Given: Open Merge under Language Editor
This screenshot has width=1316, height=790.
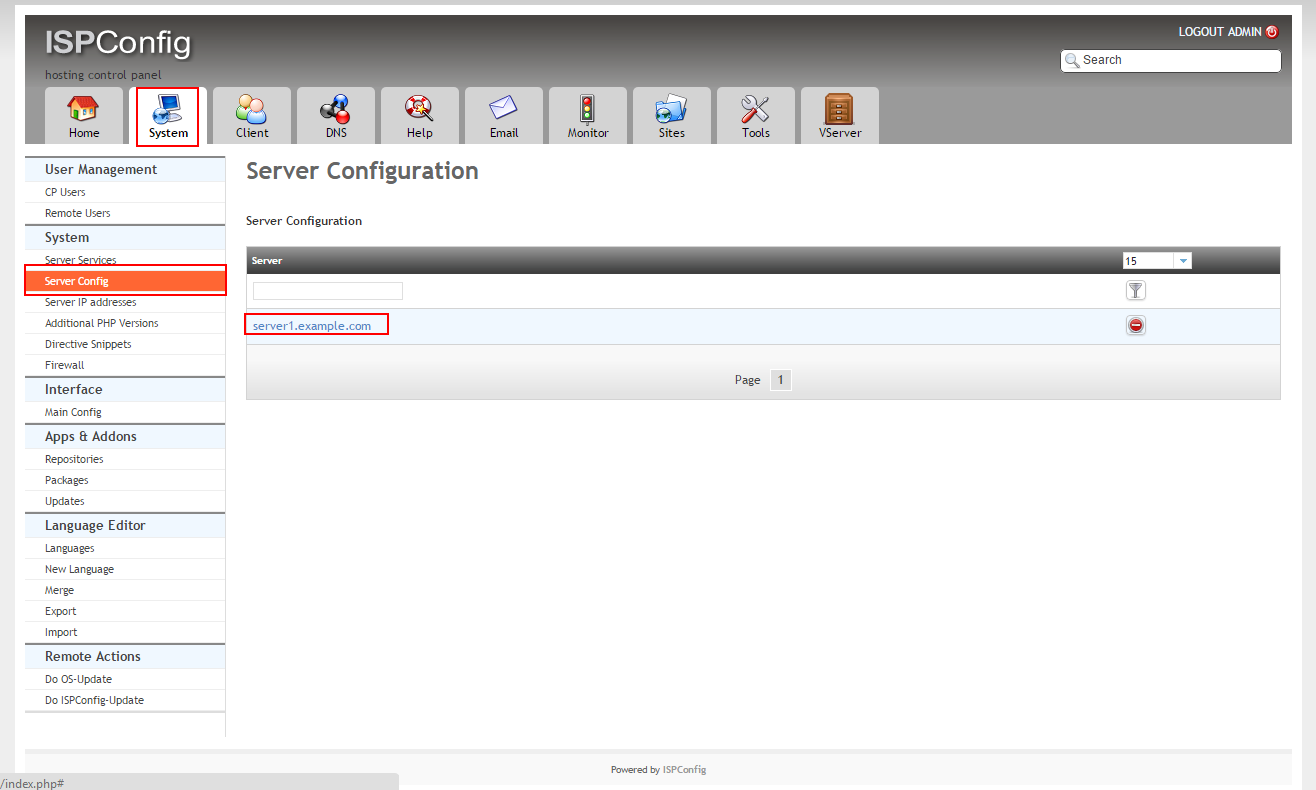Looking at the screenshot, I should pos(125,590).
